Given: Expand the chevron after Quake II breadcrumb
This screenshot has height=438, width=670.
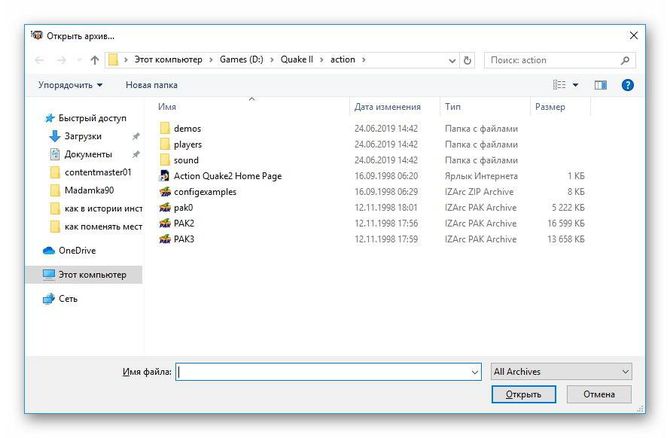Looking at the screenshot, I should pos(321,60).
